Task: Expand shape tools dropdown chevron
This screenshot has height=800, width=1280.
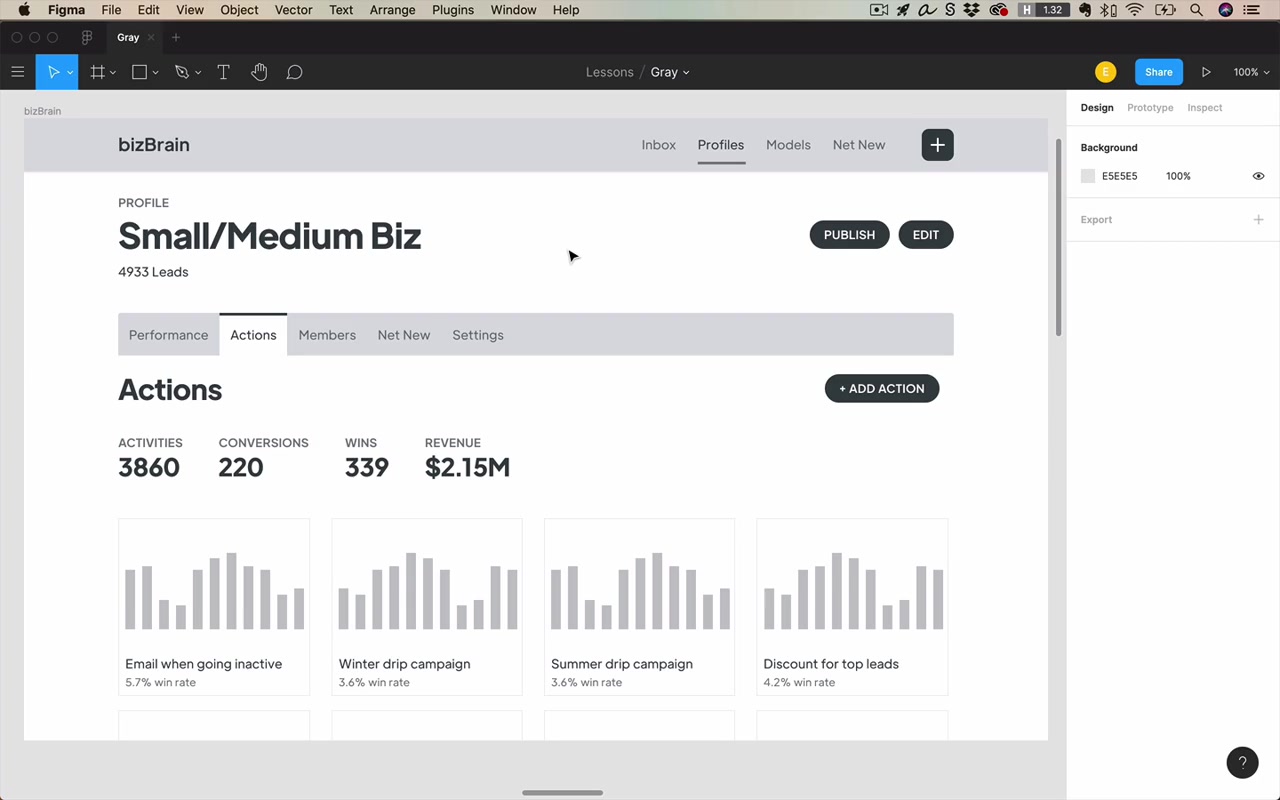Action: pos(156,73)
